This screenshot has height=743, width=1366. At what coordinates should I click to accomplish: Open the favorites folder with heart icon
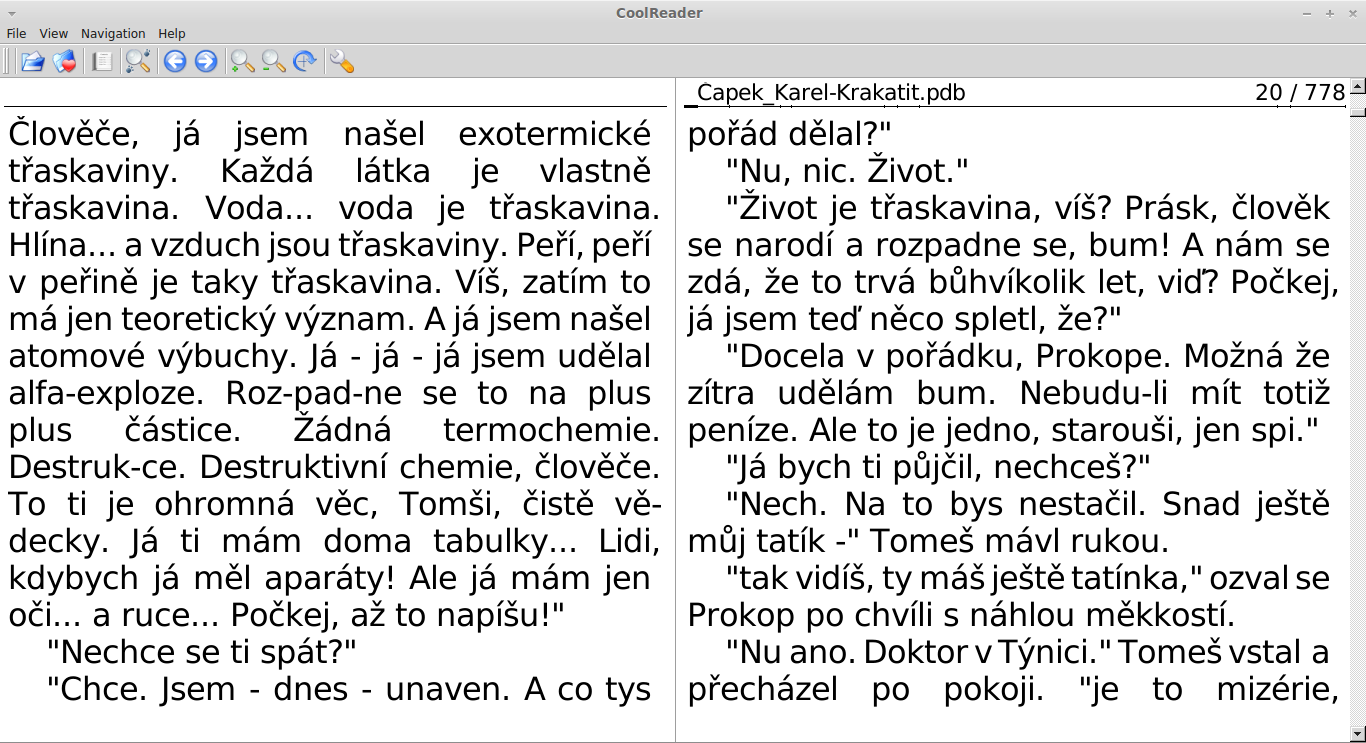64,62
